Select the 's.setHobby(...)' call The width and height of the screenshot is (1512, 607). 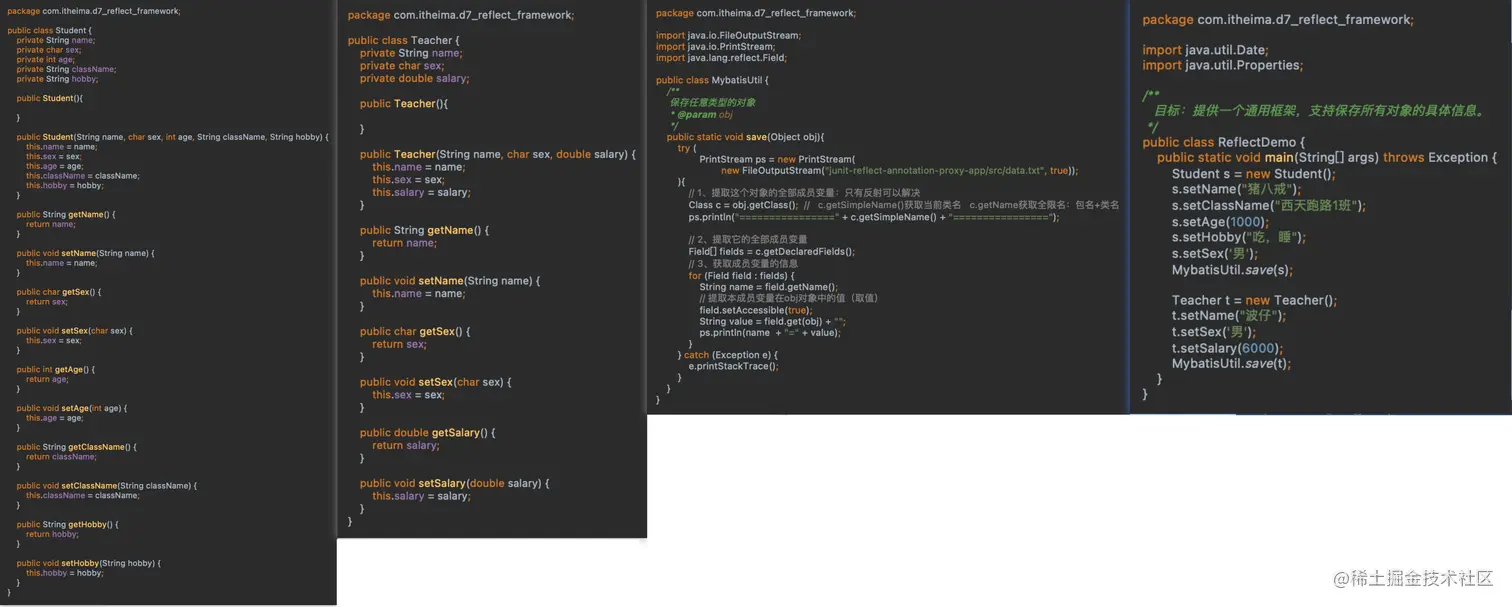(1239, 237)
